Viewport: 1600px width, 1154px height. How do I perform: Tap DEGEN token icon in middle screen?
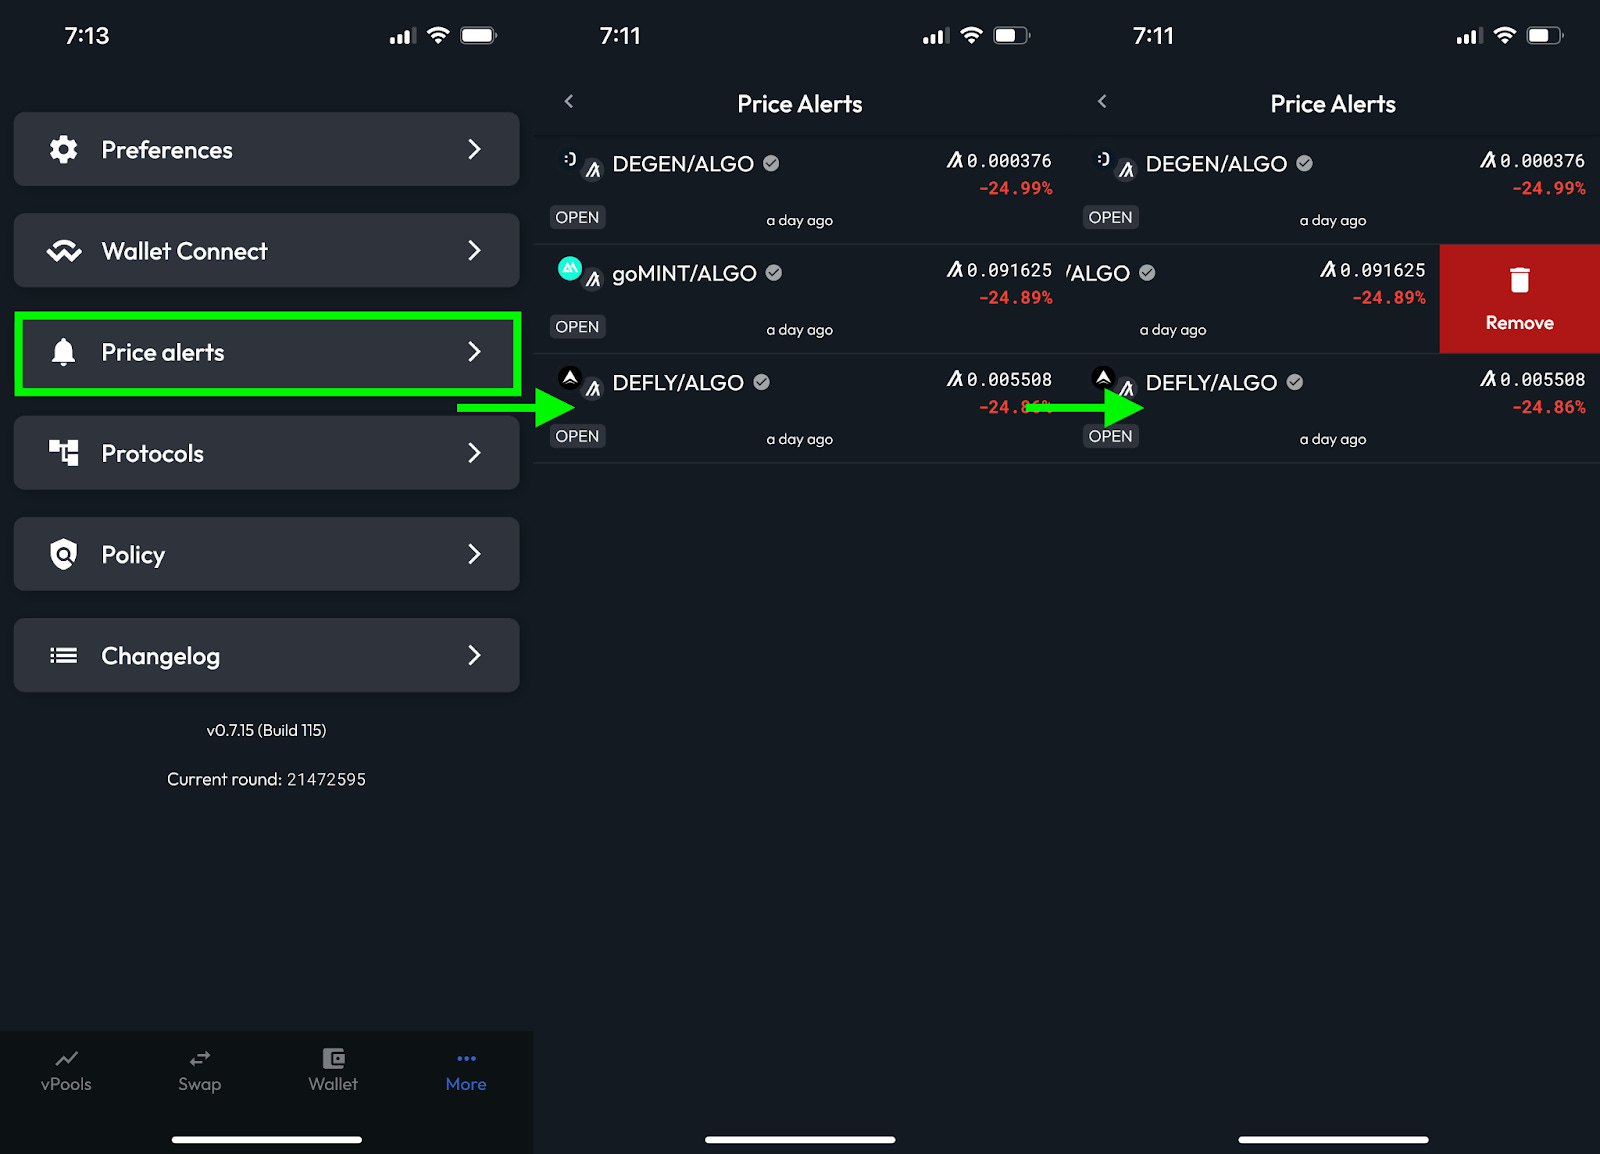click(x=570, y=159)
